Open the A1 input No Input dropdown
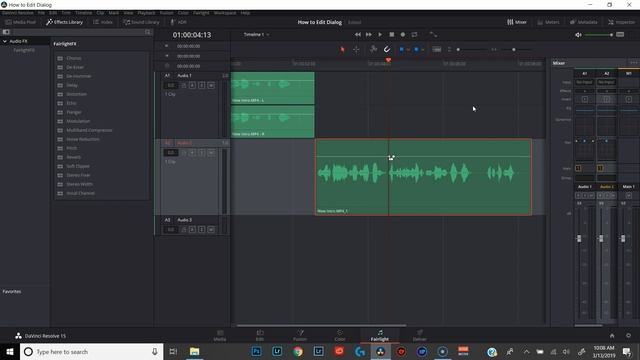Screen dimensions: 640x360 [x=584, y=82]
